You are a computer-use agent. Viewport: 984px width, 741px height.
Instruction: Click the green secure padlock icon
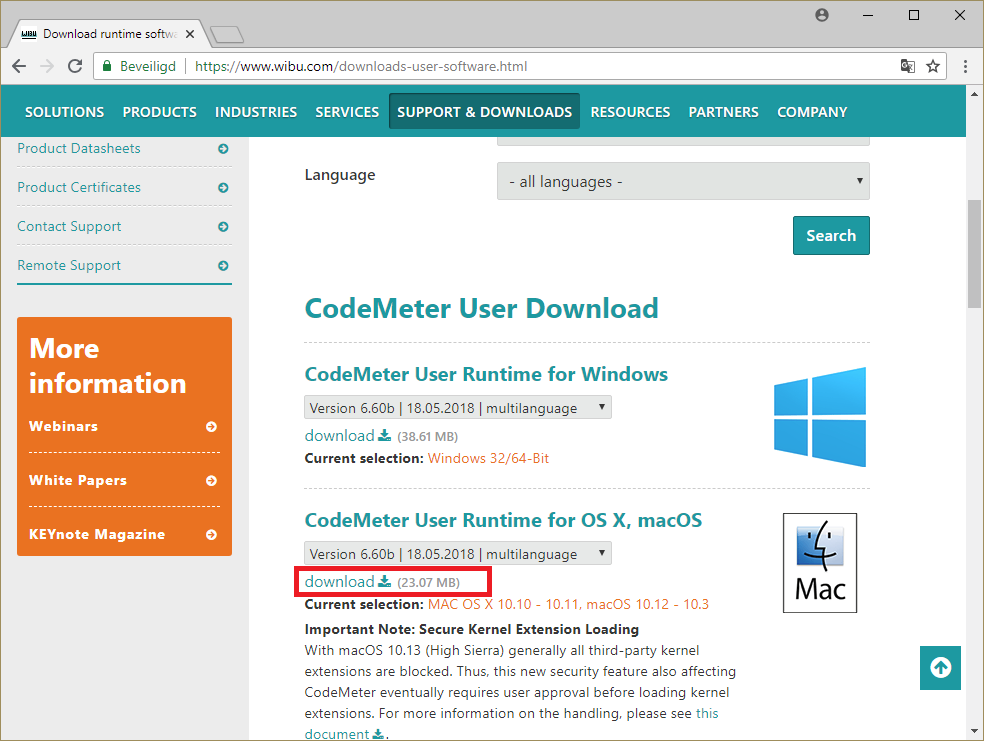(x=107, y=66)
